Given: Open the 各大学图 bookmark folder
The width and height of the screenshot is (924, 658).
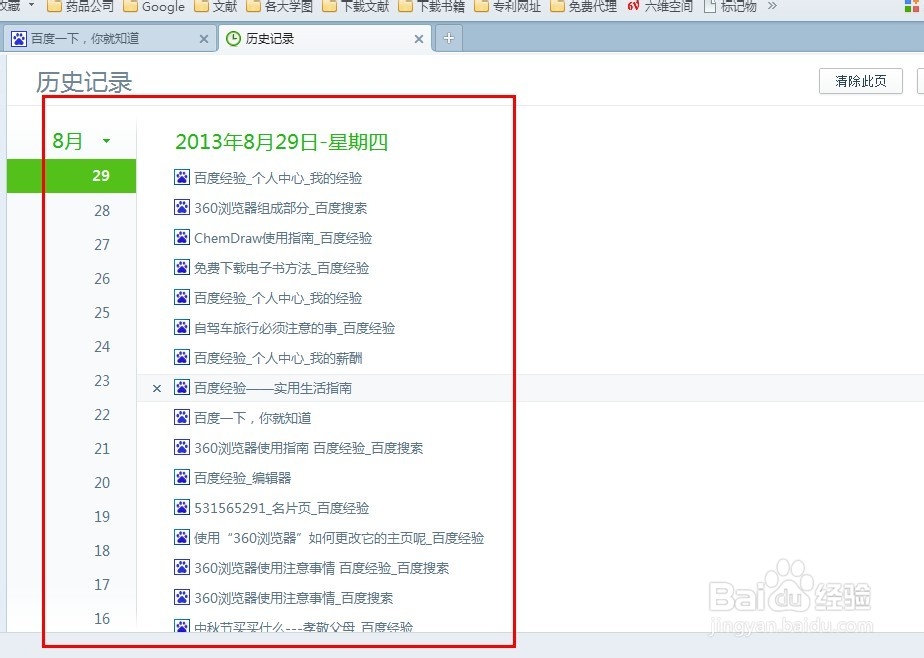Looking at the screenshot, I should click(x=279, y=6).
